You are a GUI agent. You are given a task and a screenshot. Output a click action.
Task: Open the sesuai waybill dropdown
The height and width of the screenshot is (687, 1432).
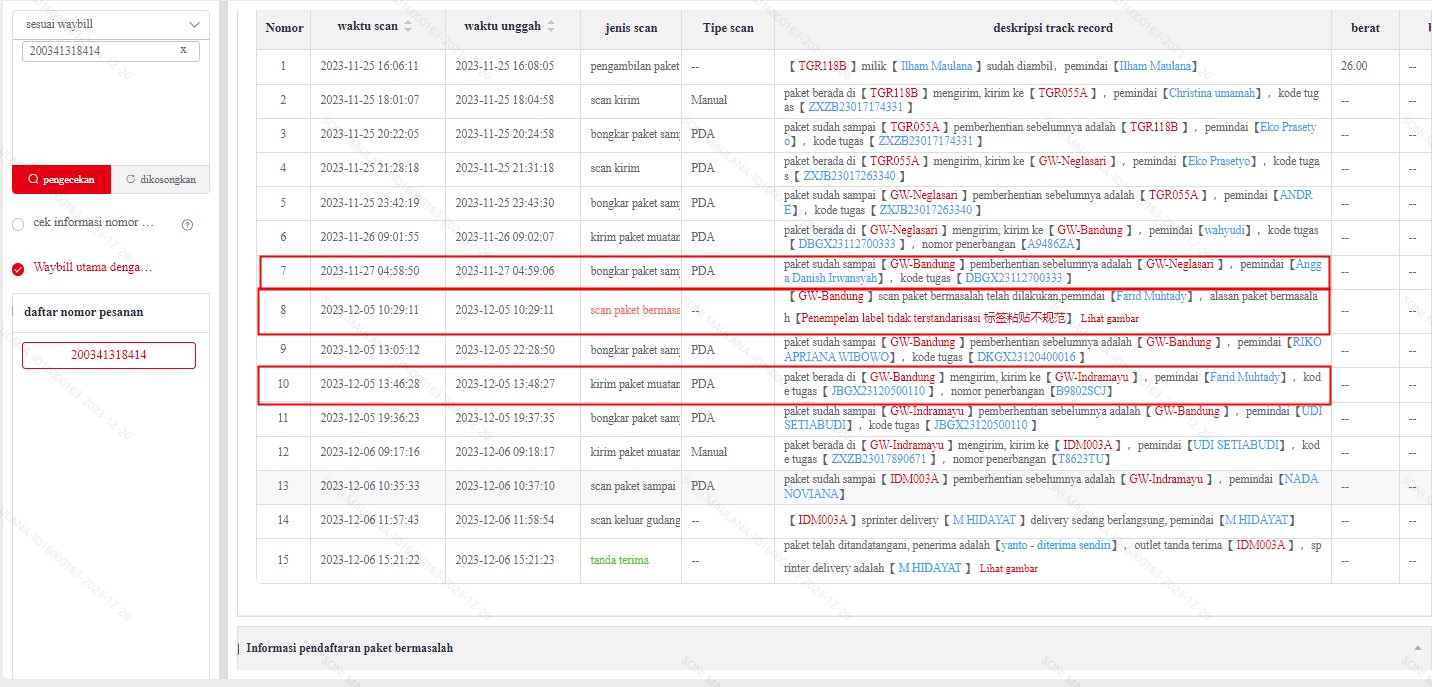tap(111, 24)
